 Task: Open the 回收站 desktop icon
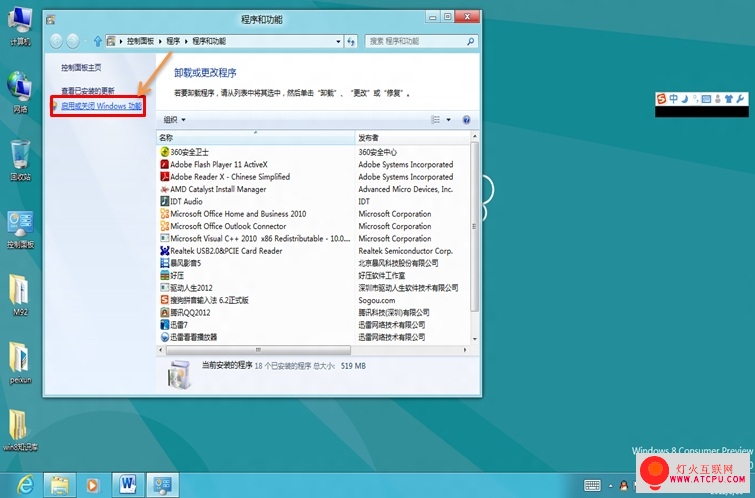tap(20, 160)
